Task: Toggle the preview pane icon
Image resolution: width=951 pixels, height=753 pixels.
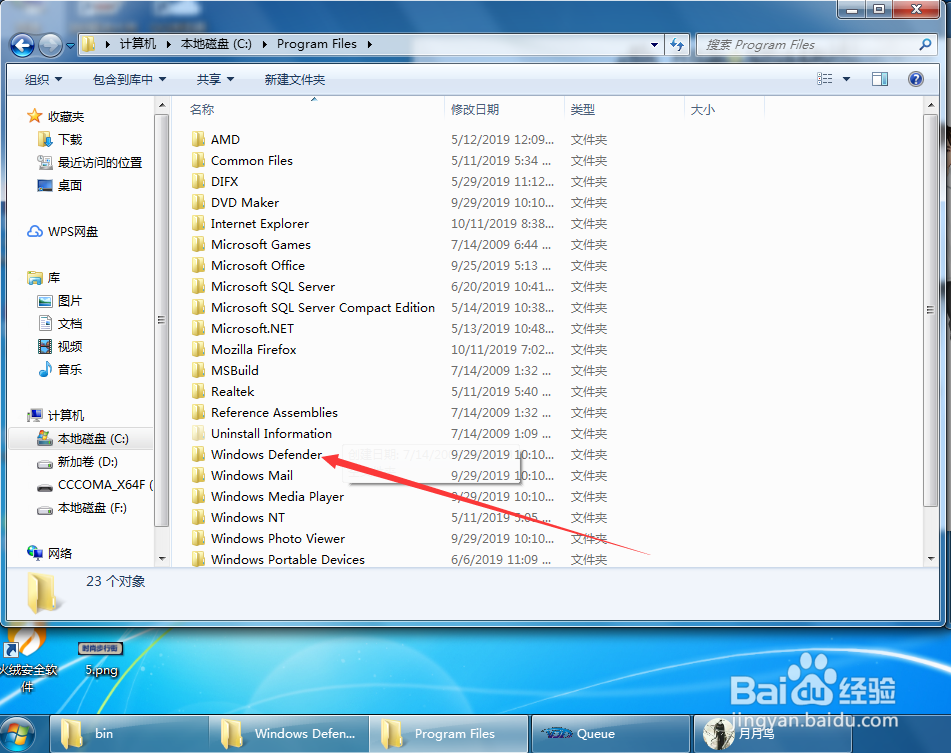Action: click(880, 79)
